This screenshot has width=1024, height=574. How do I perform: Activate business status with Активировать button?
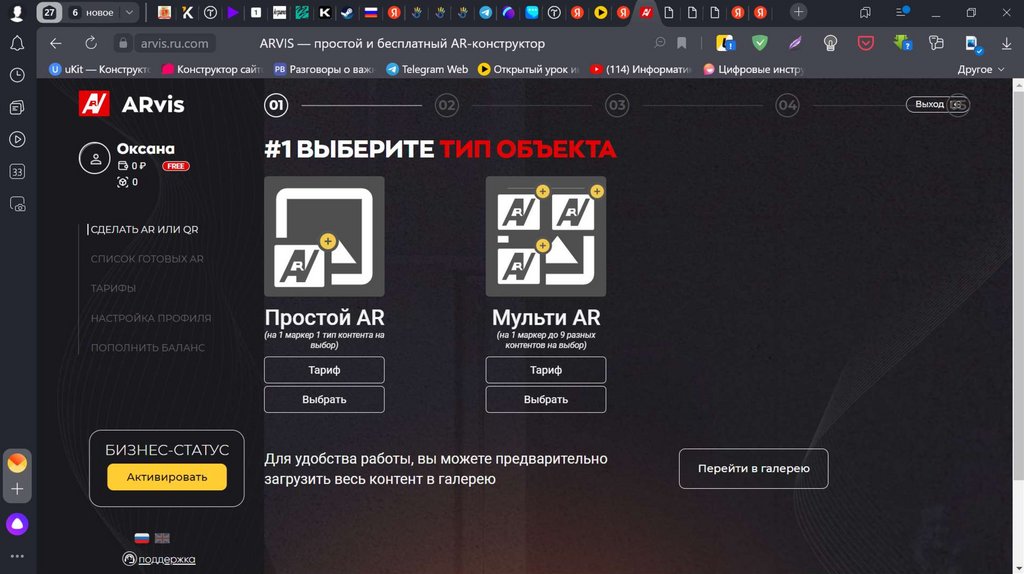pos(167,477)
